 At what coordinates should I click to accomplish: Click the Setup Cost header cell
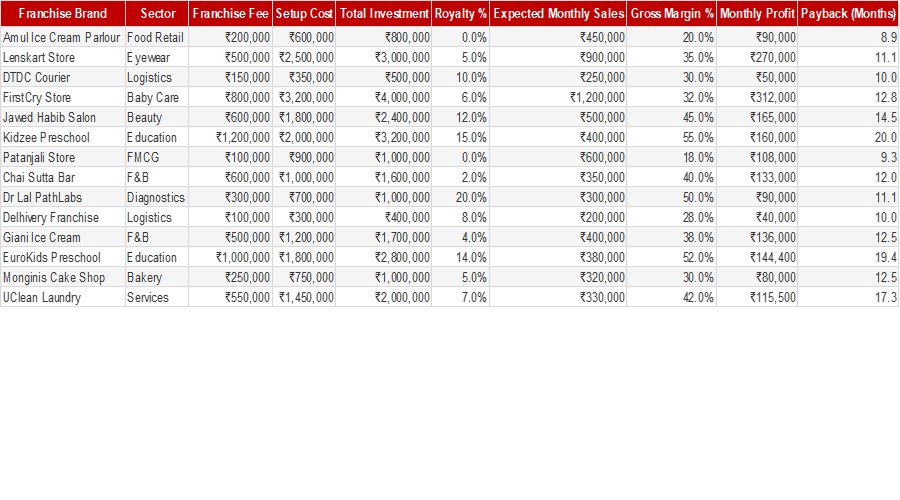(304, 13)
